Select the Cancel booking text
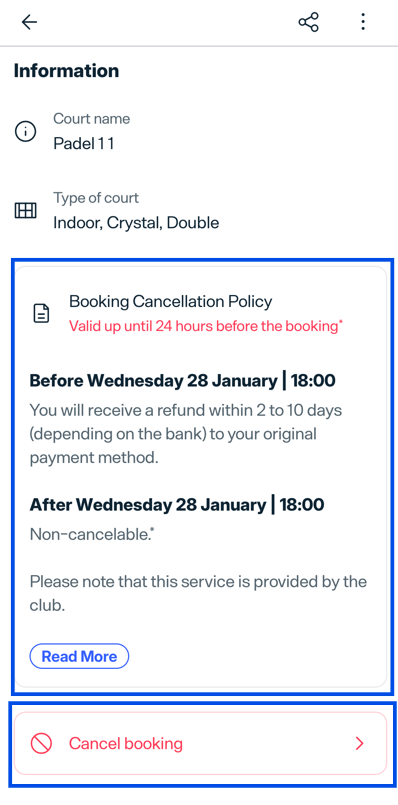 pyautogui.click(x=126, y=743)
